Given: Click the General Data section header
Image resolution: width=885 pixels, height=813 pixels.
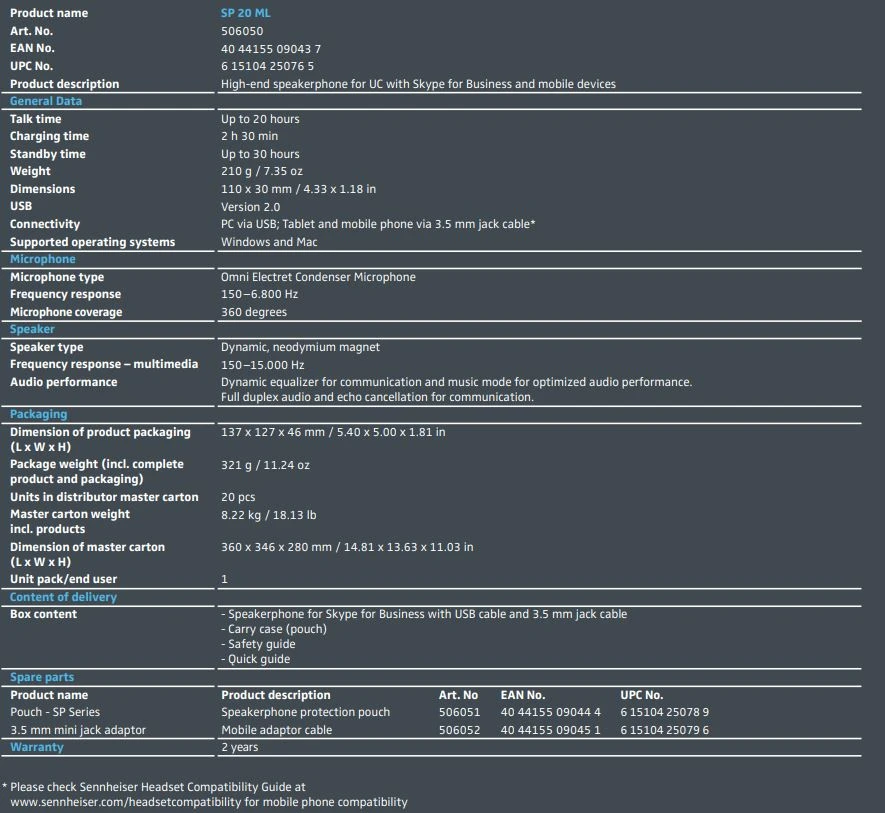Looking at the screenshot, I should pos(46,101).
